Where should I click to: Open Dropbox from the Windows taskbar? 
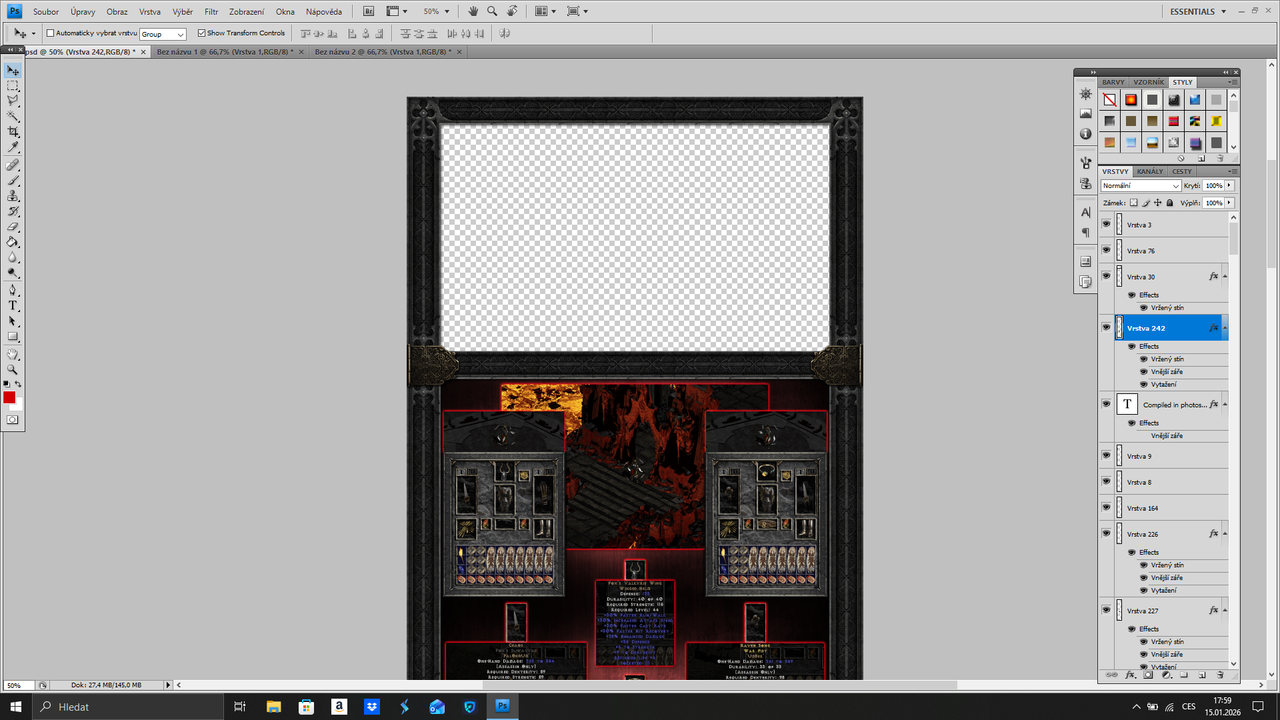click(372, 707)
